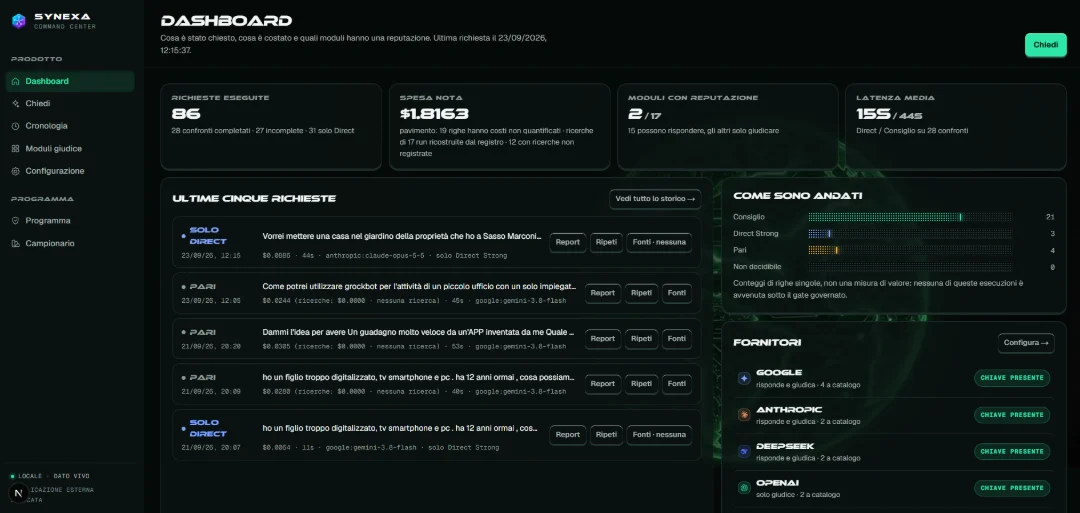This screenshot has width=1080, height=513.
Task: Click the Pari progress bar
Action: [910, 251]
